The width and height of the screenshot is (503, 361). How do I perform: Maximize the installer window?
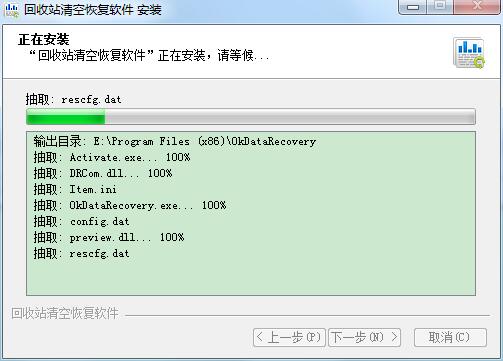coord(440,7)
